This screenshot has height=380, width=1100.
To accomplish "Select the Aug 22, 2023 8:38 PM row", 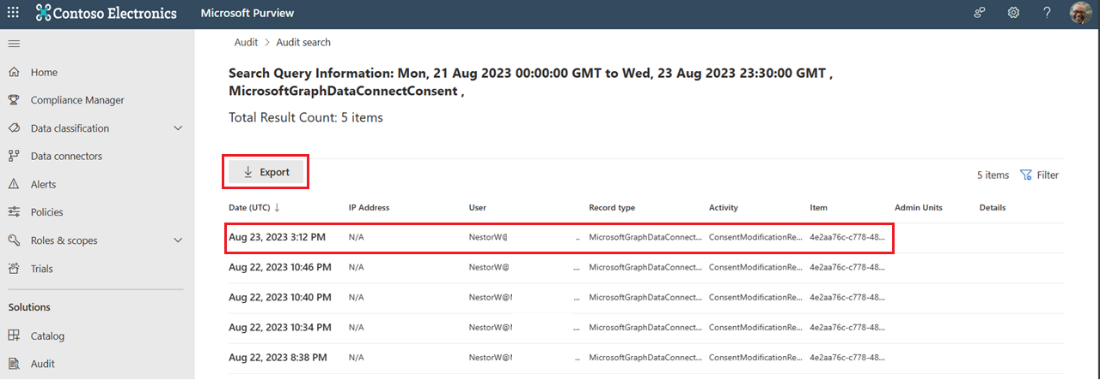I will [646, 357].
